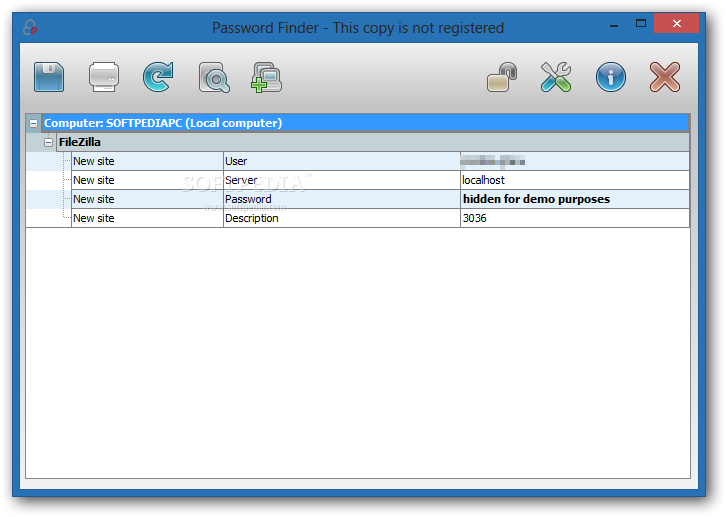This screenshot has height=517, width=726.
Task: Open the Search magnifier tool
Action: click(x=213, y=77)
